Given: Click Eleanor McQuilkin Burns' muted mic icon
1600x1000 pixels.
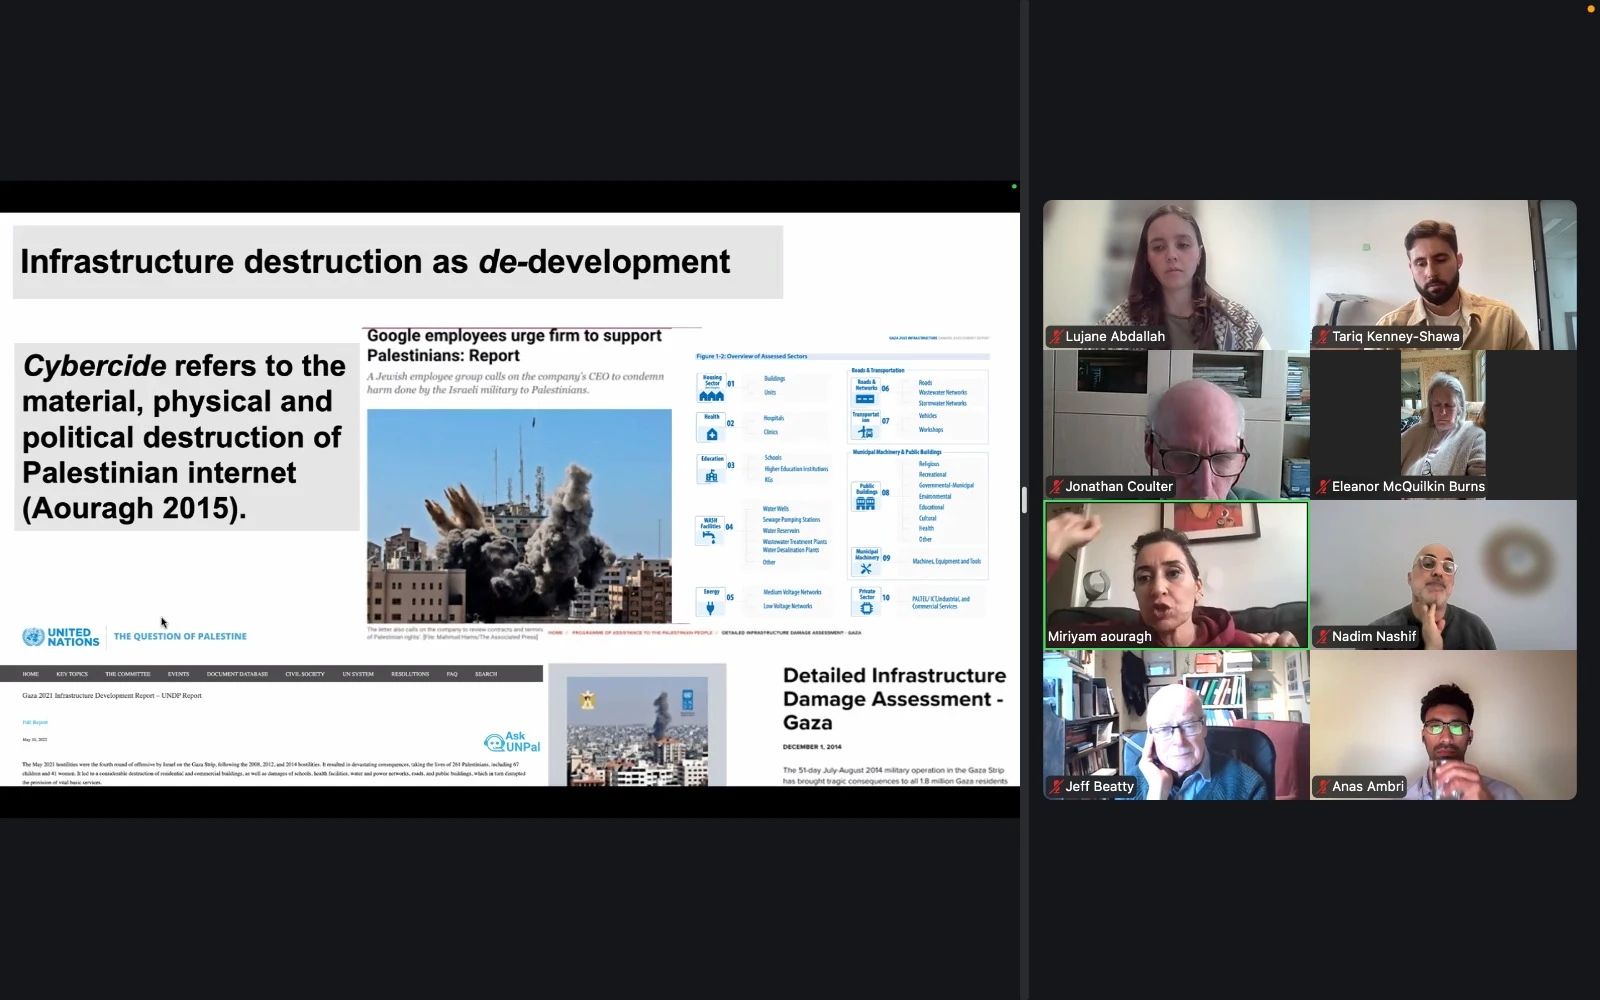Looking at the screenshot, I should [1322, 487].
